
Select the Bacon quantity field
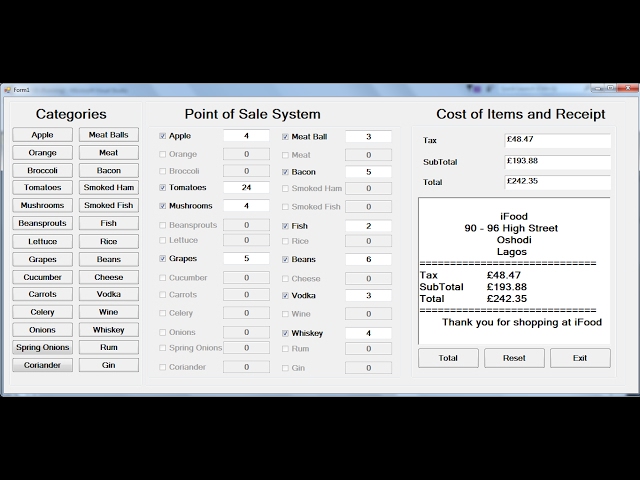coord(369,172)
